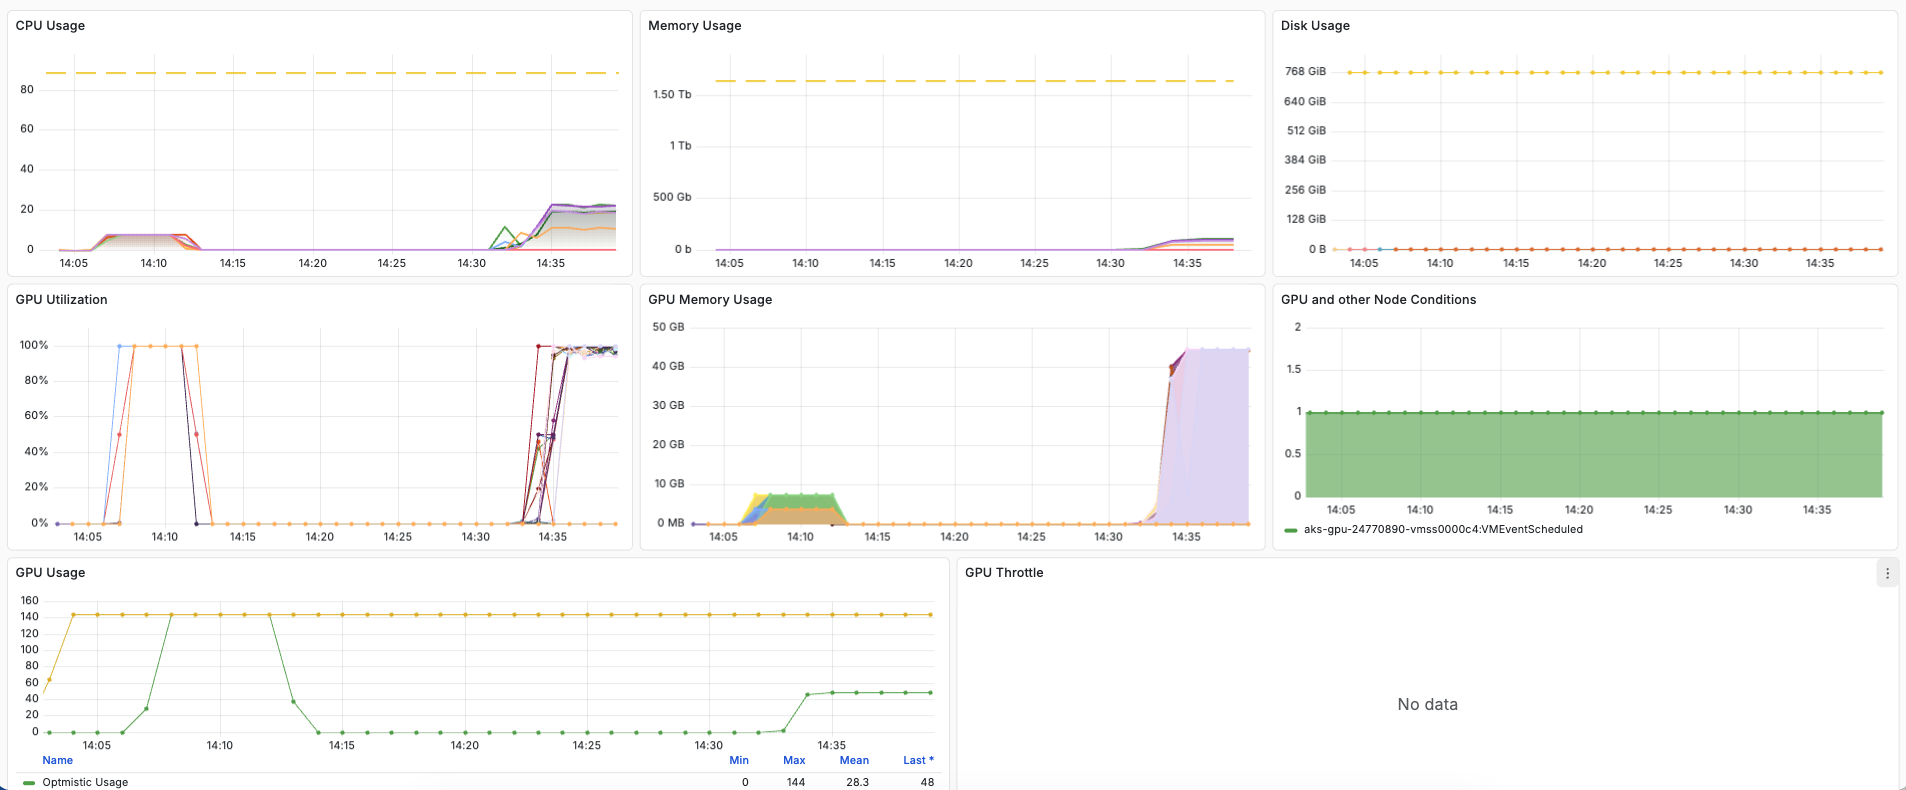Sort legend by Mean column
1906x790 pixels.
(x=853, y=760)
